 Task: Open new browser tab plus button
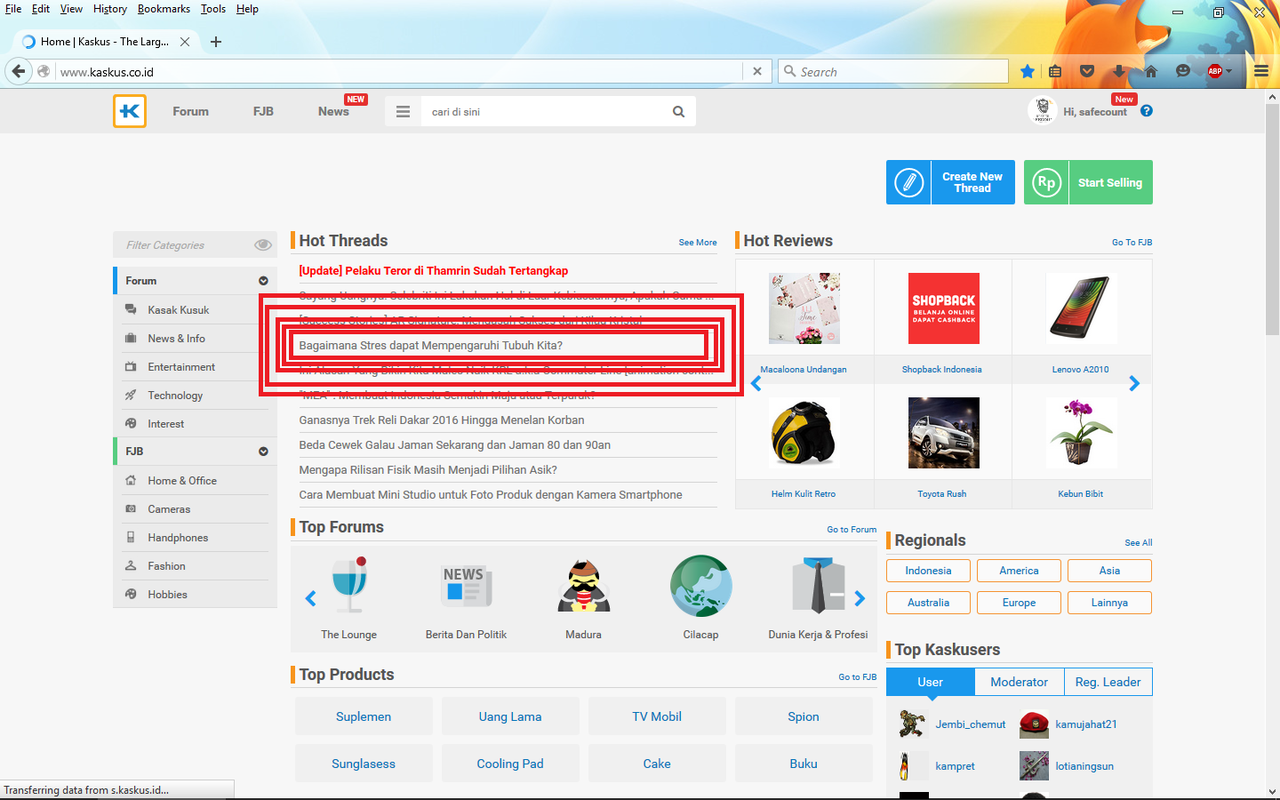click(216, 42)
